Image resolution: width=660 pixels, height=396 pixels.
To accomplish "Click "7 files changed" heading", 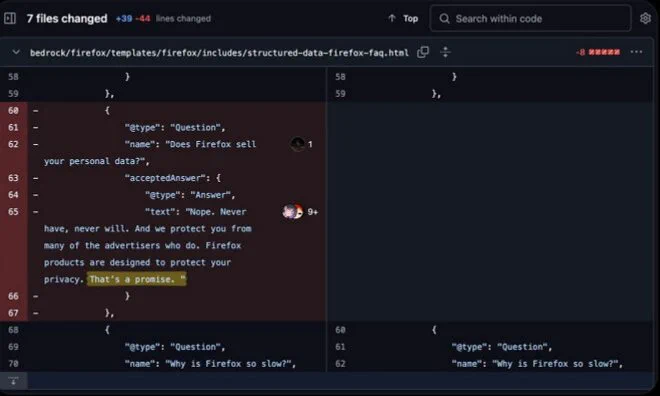I will tap(67, 19).
